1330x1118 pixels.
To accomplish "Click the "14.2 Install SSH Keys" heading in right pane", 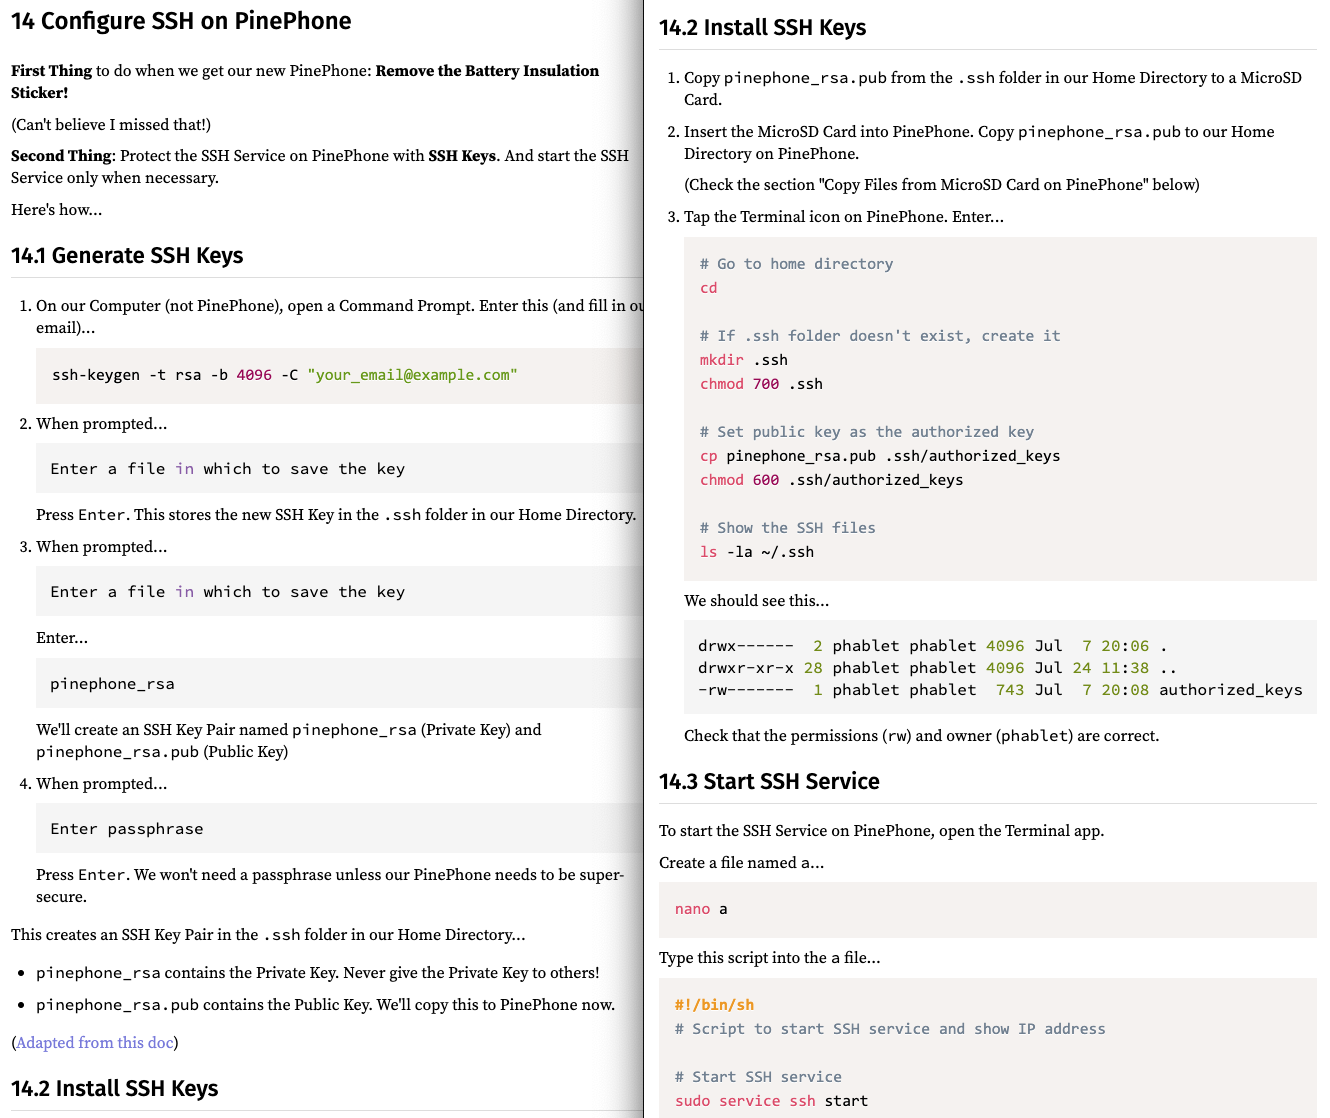I will tap(762, 28).
